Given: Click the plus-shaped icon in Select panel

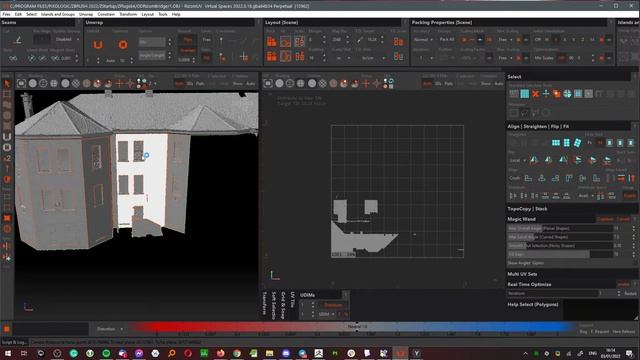Looking at the screenshot, I should click(546, 94).
